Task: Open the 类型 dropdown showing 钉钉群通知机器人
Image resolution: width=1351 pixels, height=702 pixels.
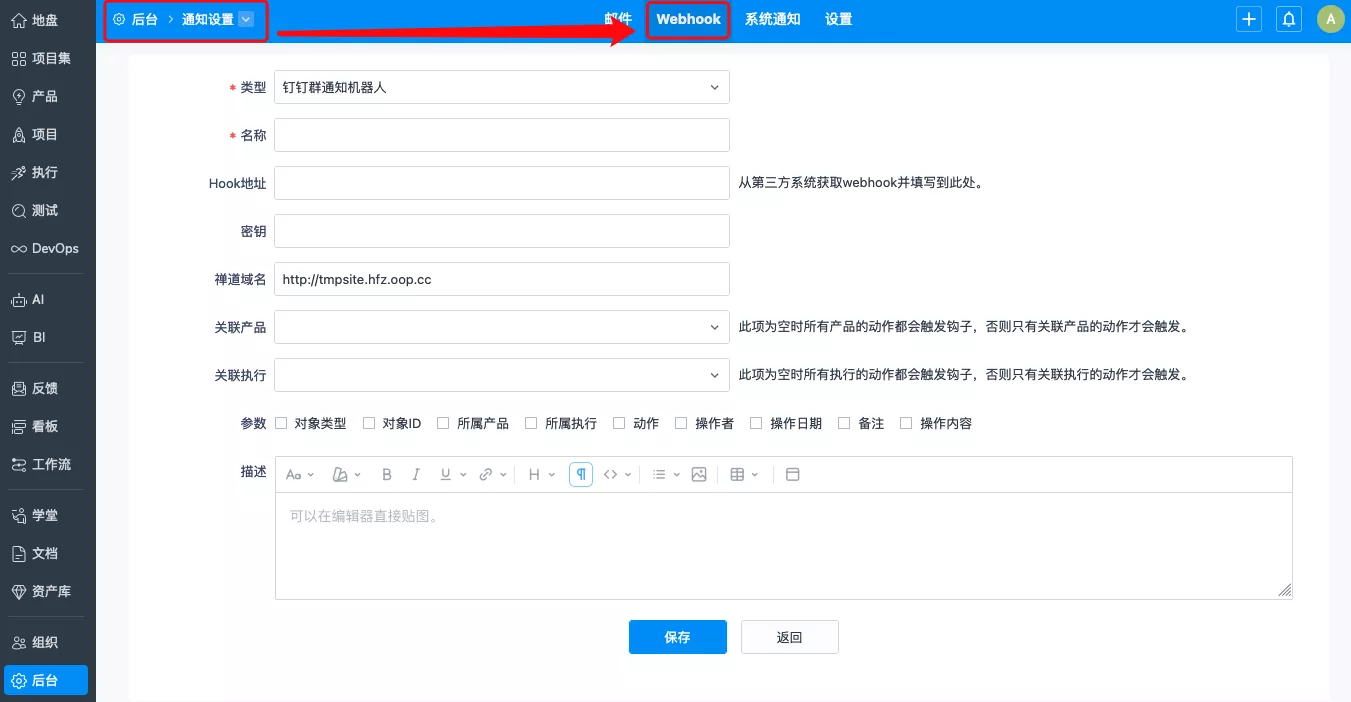Action: pyautogui.click(x=501, y=87)
